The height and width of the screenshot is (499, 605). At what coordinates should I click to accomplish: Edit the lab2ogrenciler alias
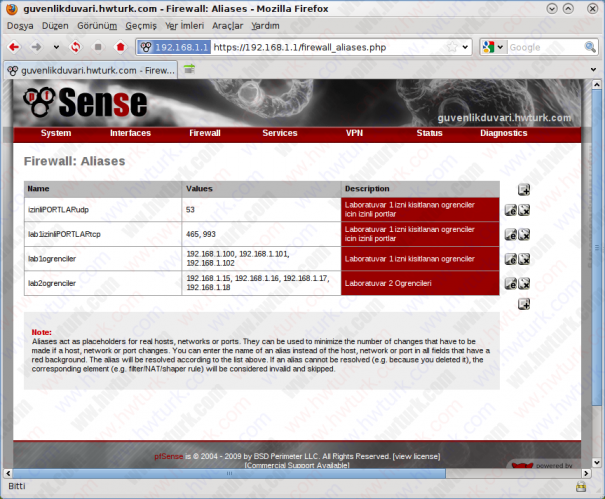coord(510,283)
